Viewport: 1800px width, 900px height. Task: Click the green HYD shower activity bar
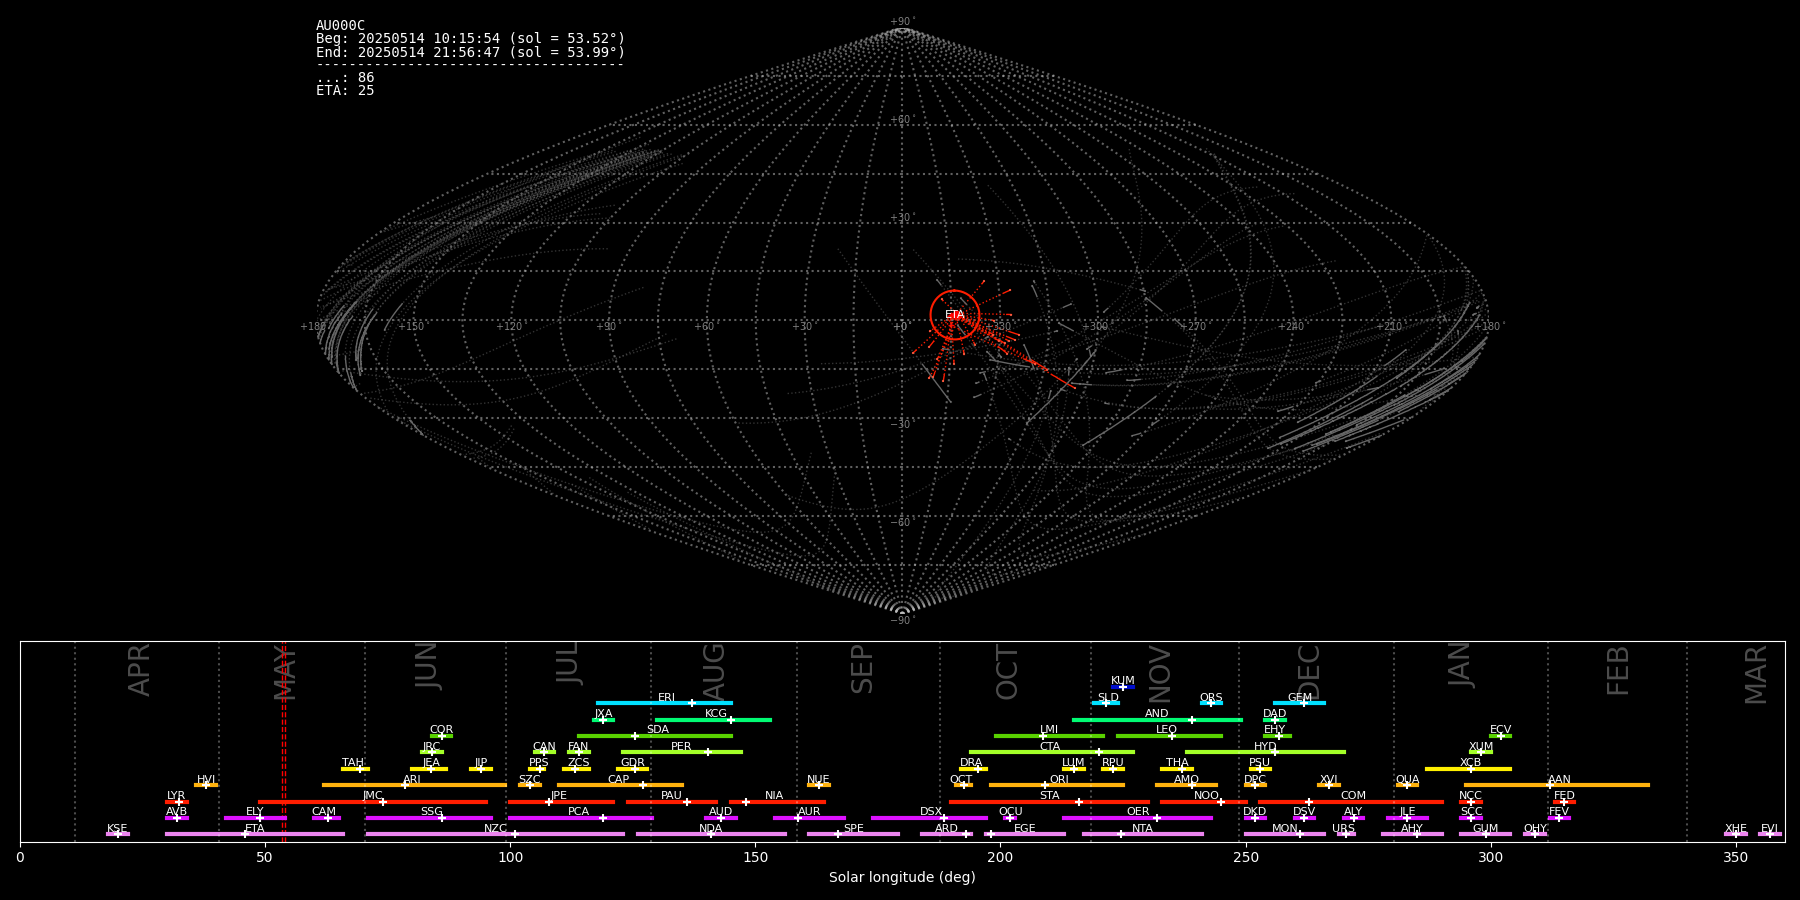click(x=1265, y=752)
